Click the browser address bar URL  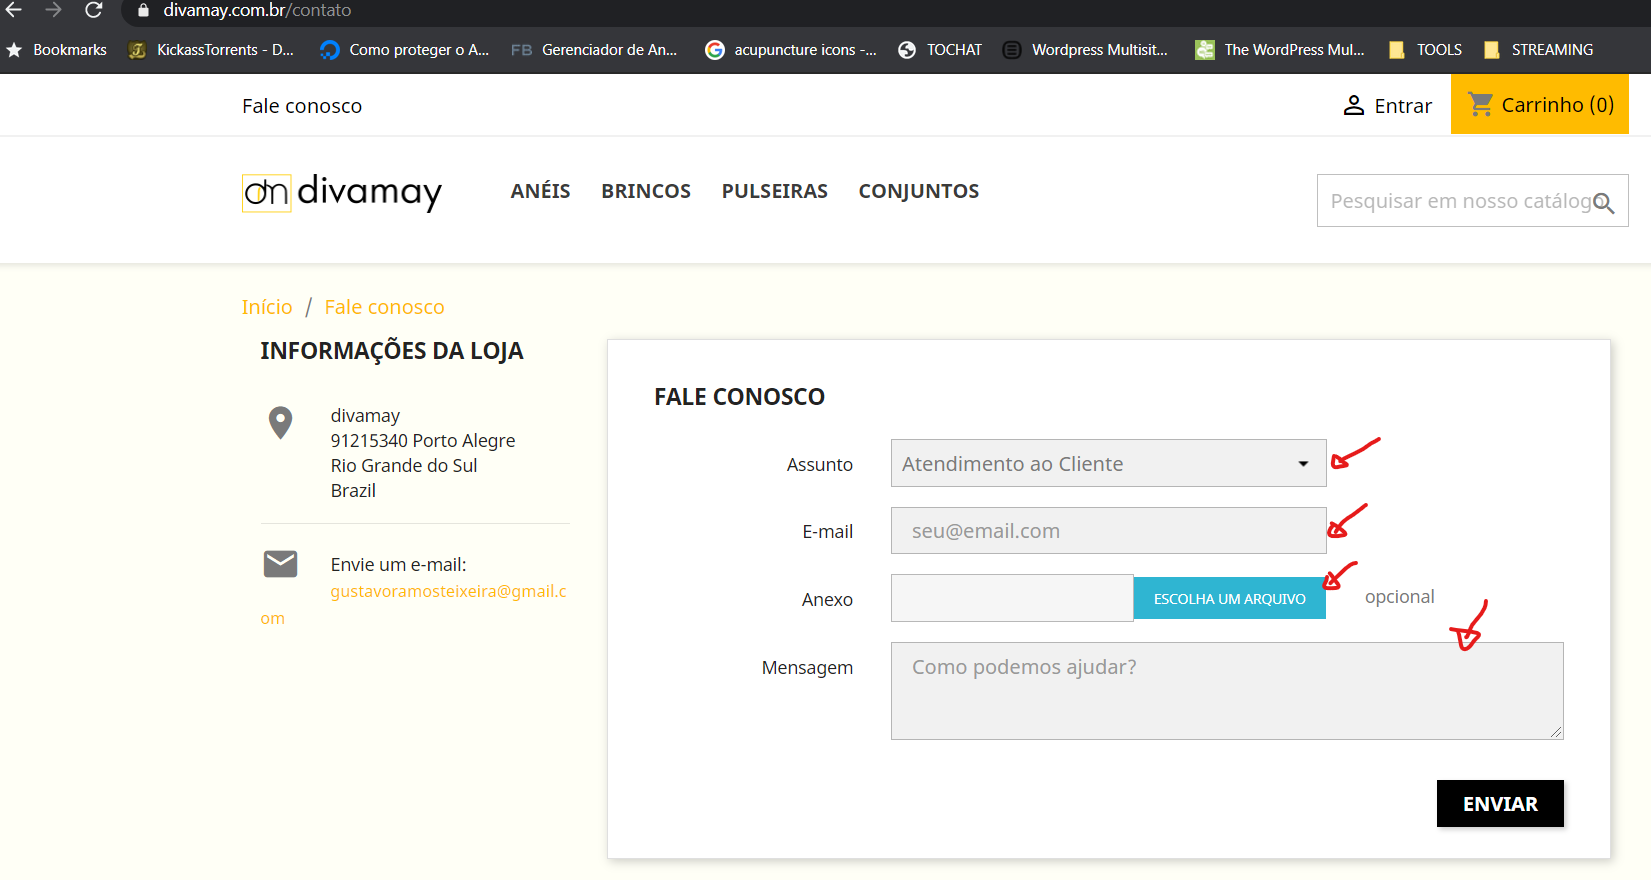[x=257, y=10]
